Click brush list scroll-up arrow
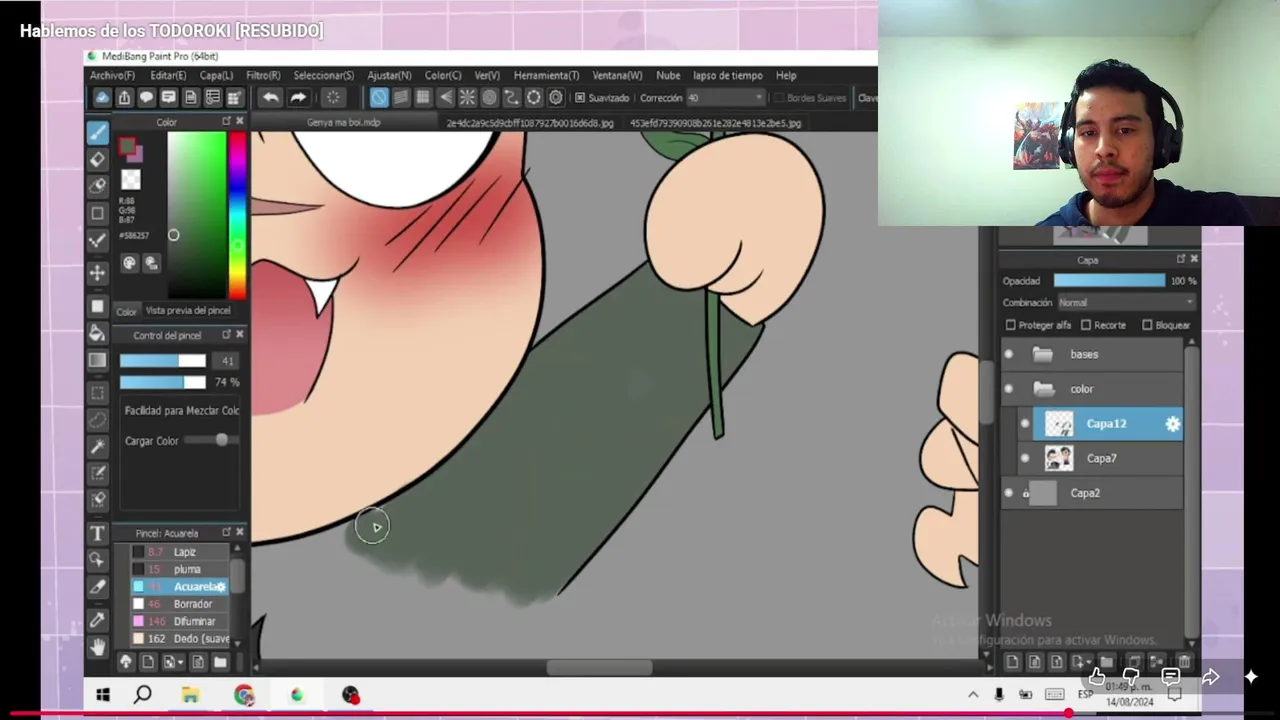This screenshot has height=720, width=1280. point(238,549)
